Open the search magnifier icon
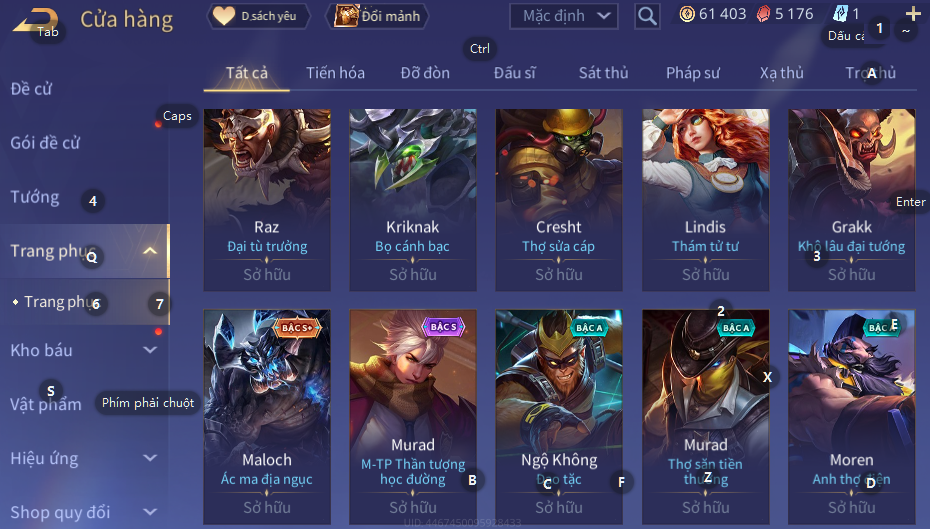The height and width of the screenshot is (529, 930). tap(647, 16)
